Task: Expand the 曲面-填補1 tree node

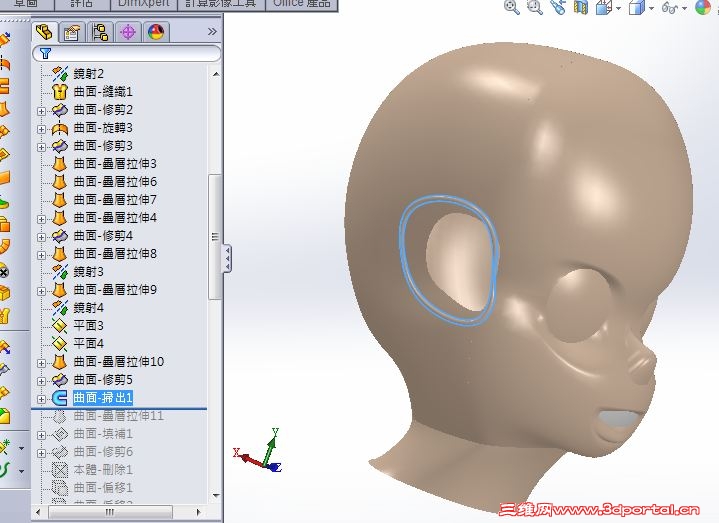Action: 41,435
